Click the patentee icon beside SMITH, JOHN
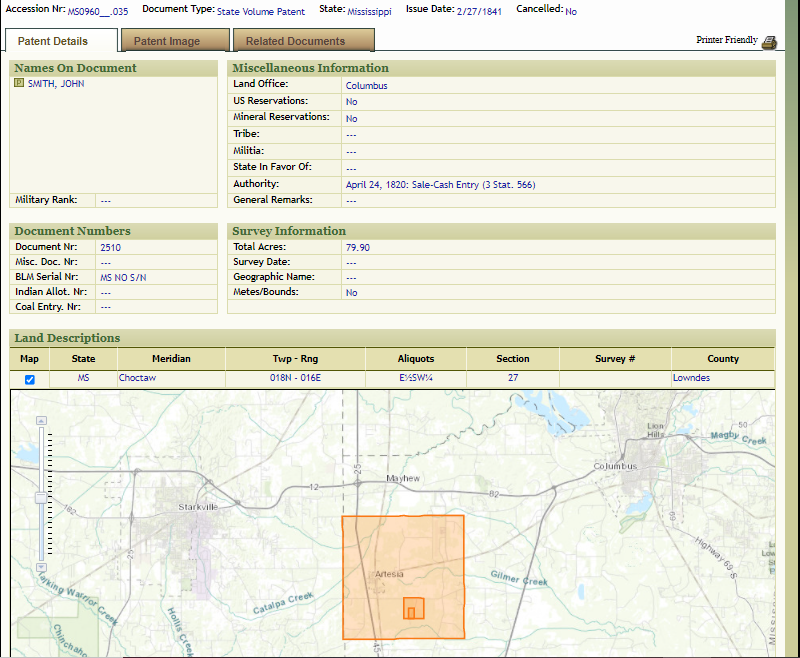 click(19, 84)
